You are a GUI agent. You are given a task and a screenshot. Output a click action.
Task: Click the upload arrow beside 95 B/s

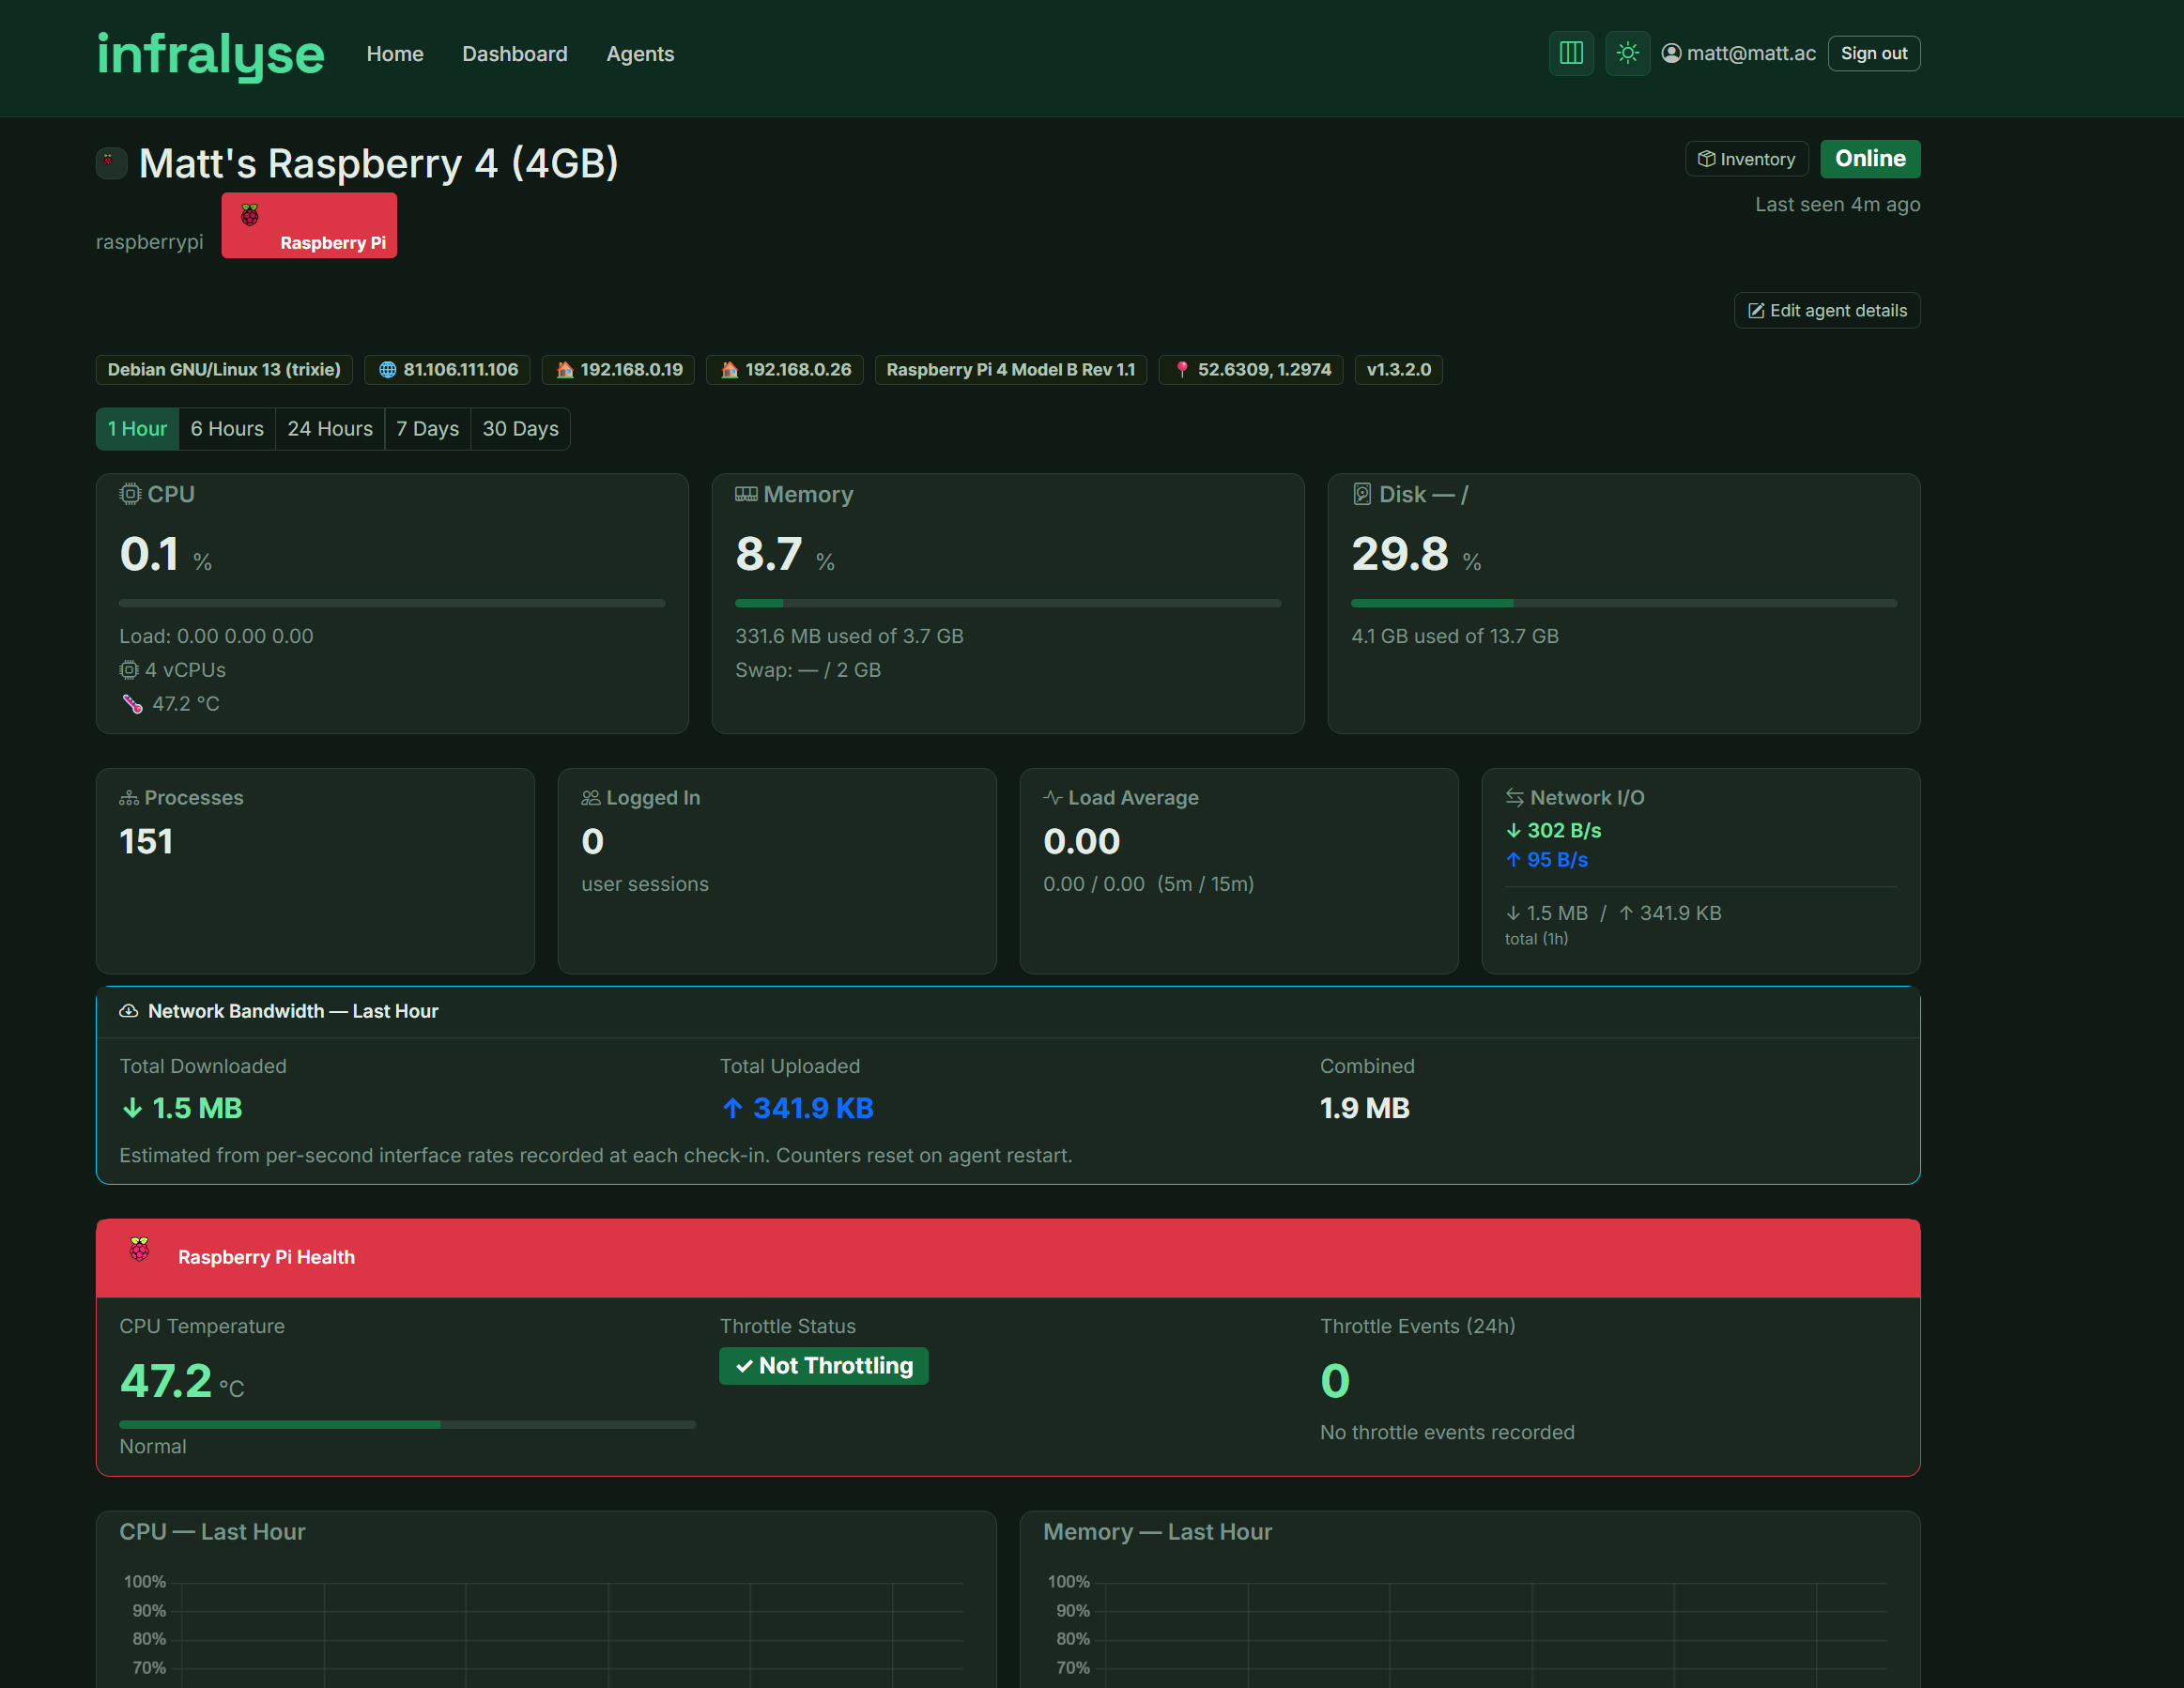[1513, 860]
